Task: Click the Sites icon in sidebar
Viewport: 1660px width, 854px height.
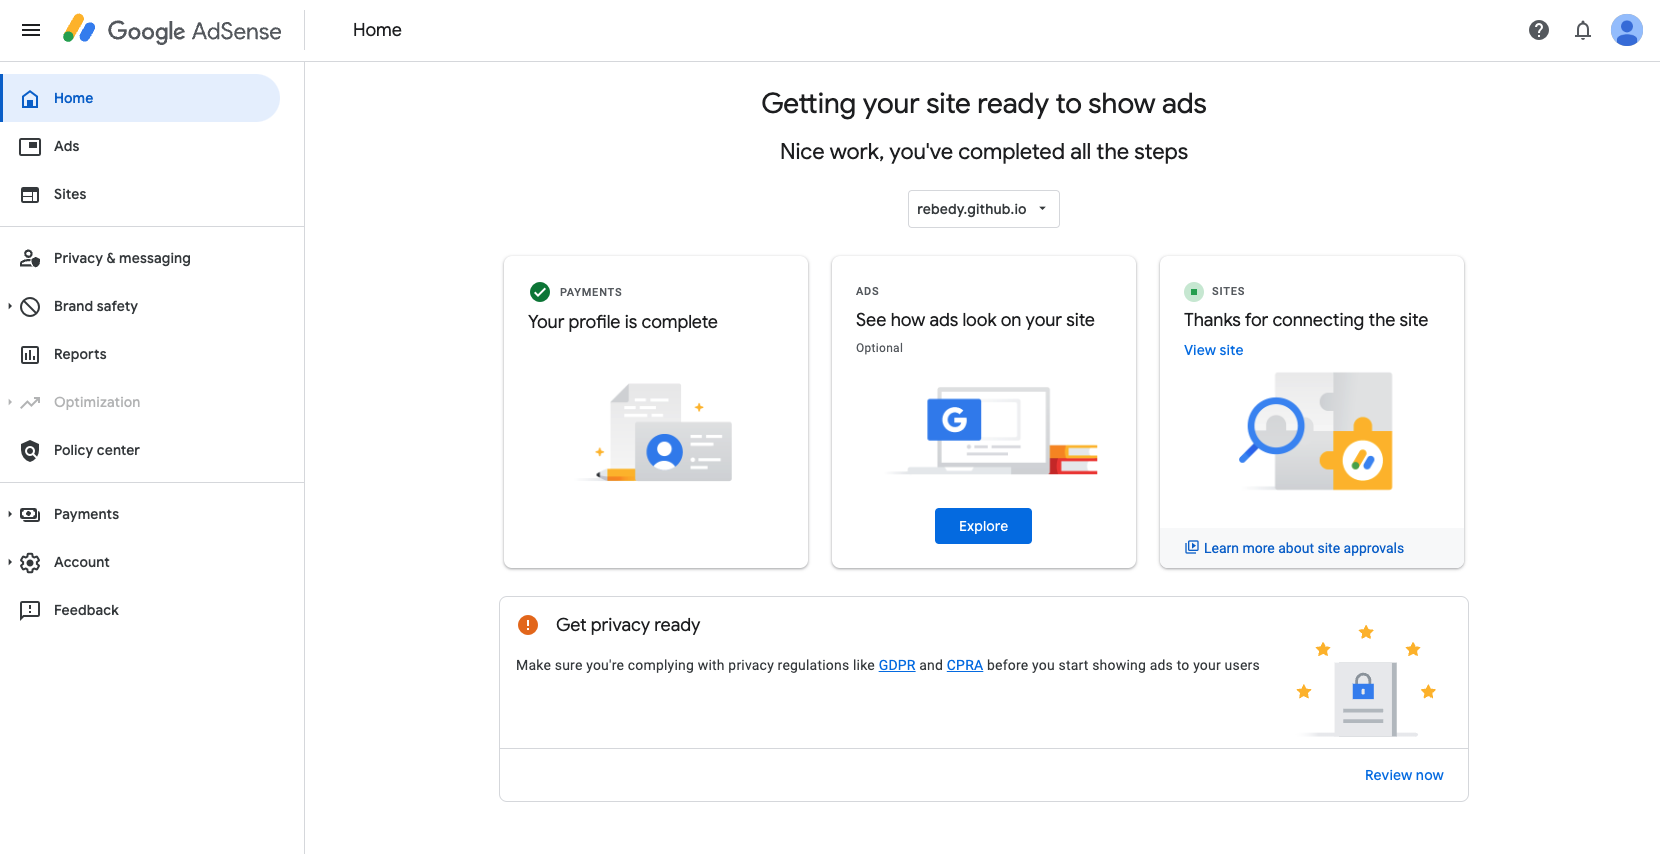Action: [x=30, y=194]
